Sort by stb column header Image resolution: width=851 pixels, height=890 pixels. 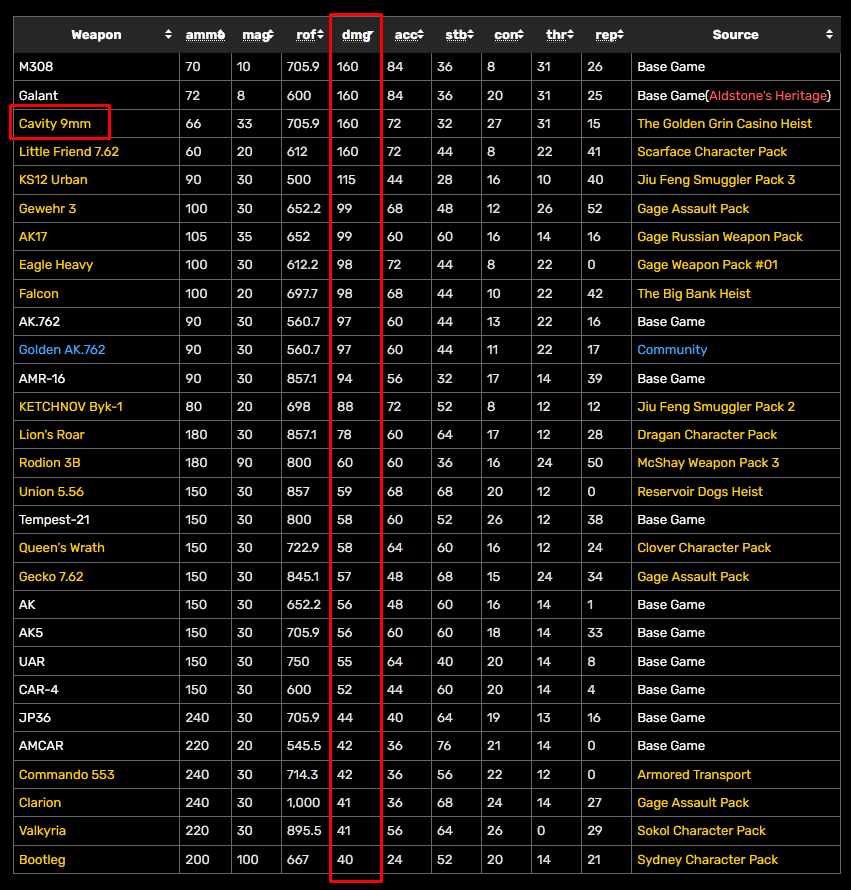456,35
